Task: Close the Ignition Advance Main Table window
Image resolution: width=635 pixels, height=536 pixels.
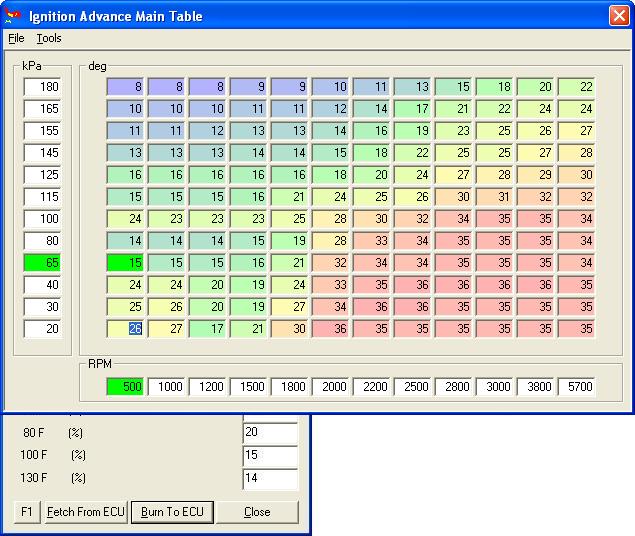Action: point(619,16)
